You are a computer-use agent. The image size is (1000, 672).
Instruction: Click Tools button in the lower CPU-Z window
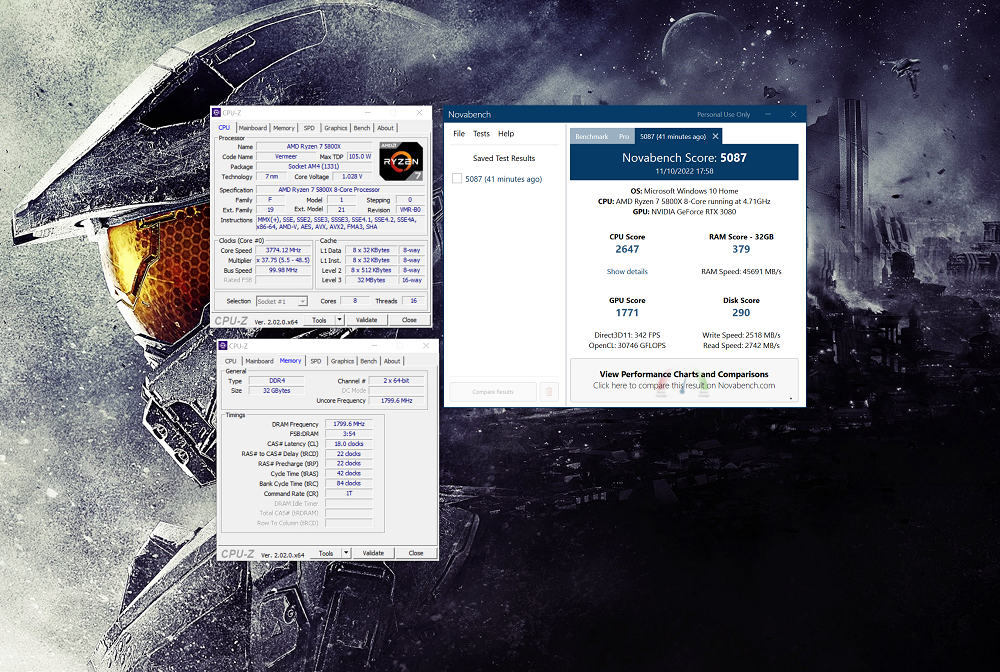click(326, 553)
